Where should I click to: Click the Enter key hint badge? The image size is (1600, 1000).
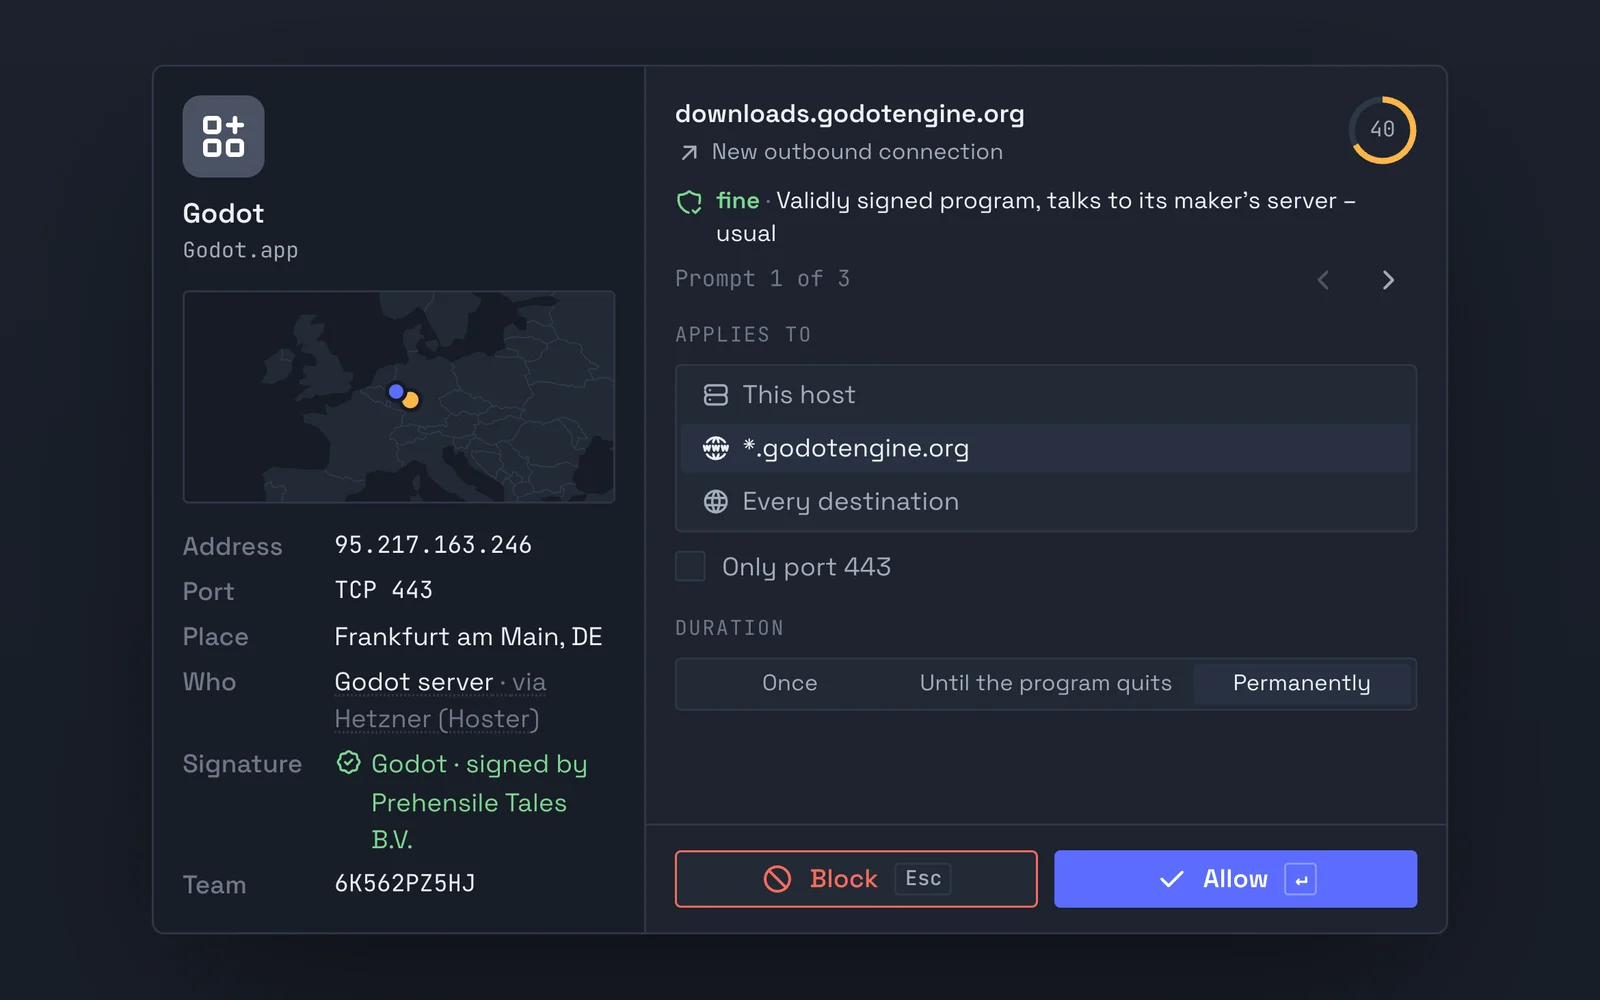1300,879
